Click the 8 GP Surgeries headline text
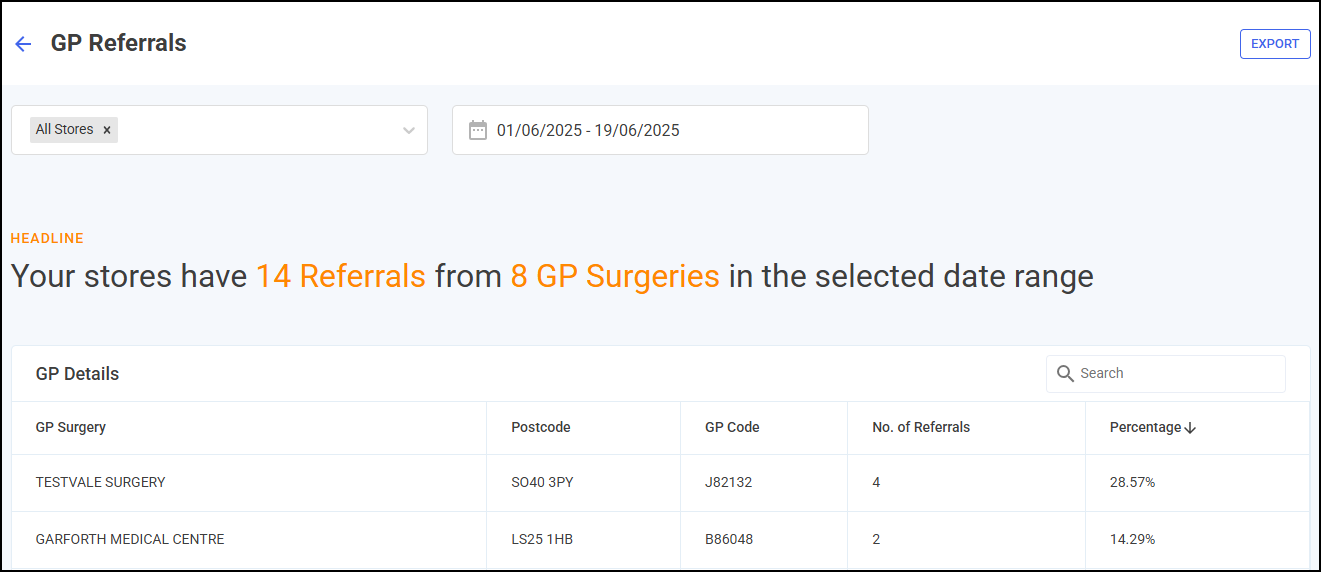Screen dimensions: 1321x572 point(615,276)
